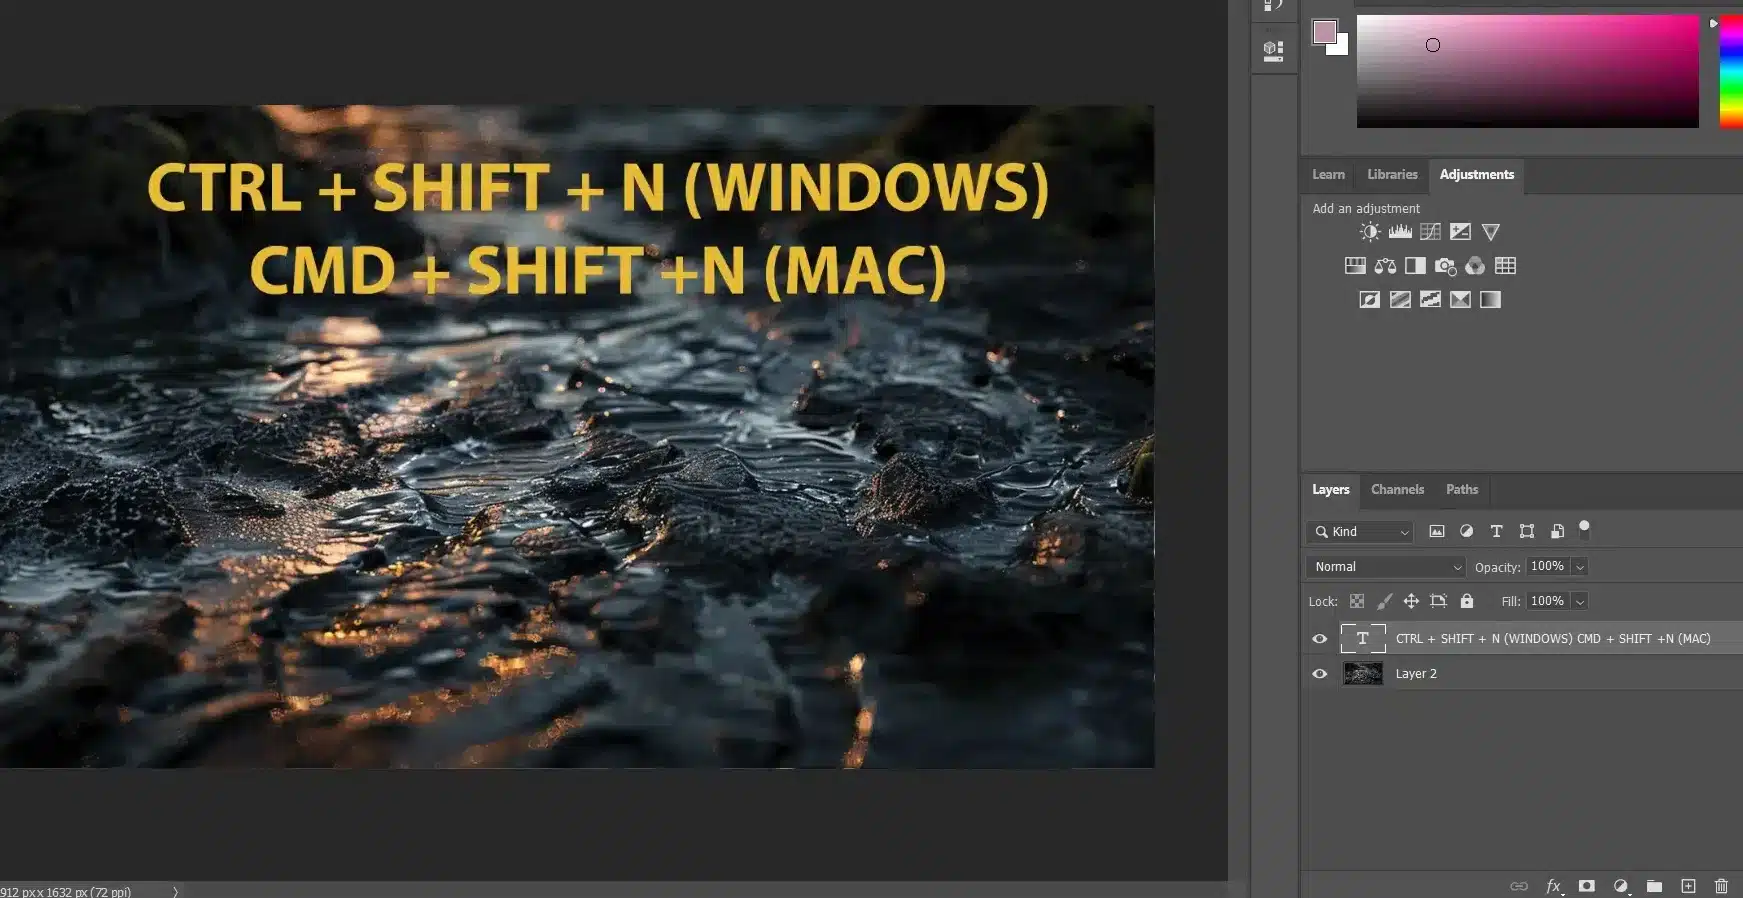Add a Brightness/Contrast adjustment

click(1370, 232)
